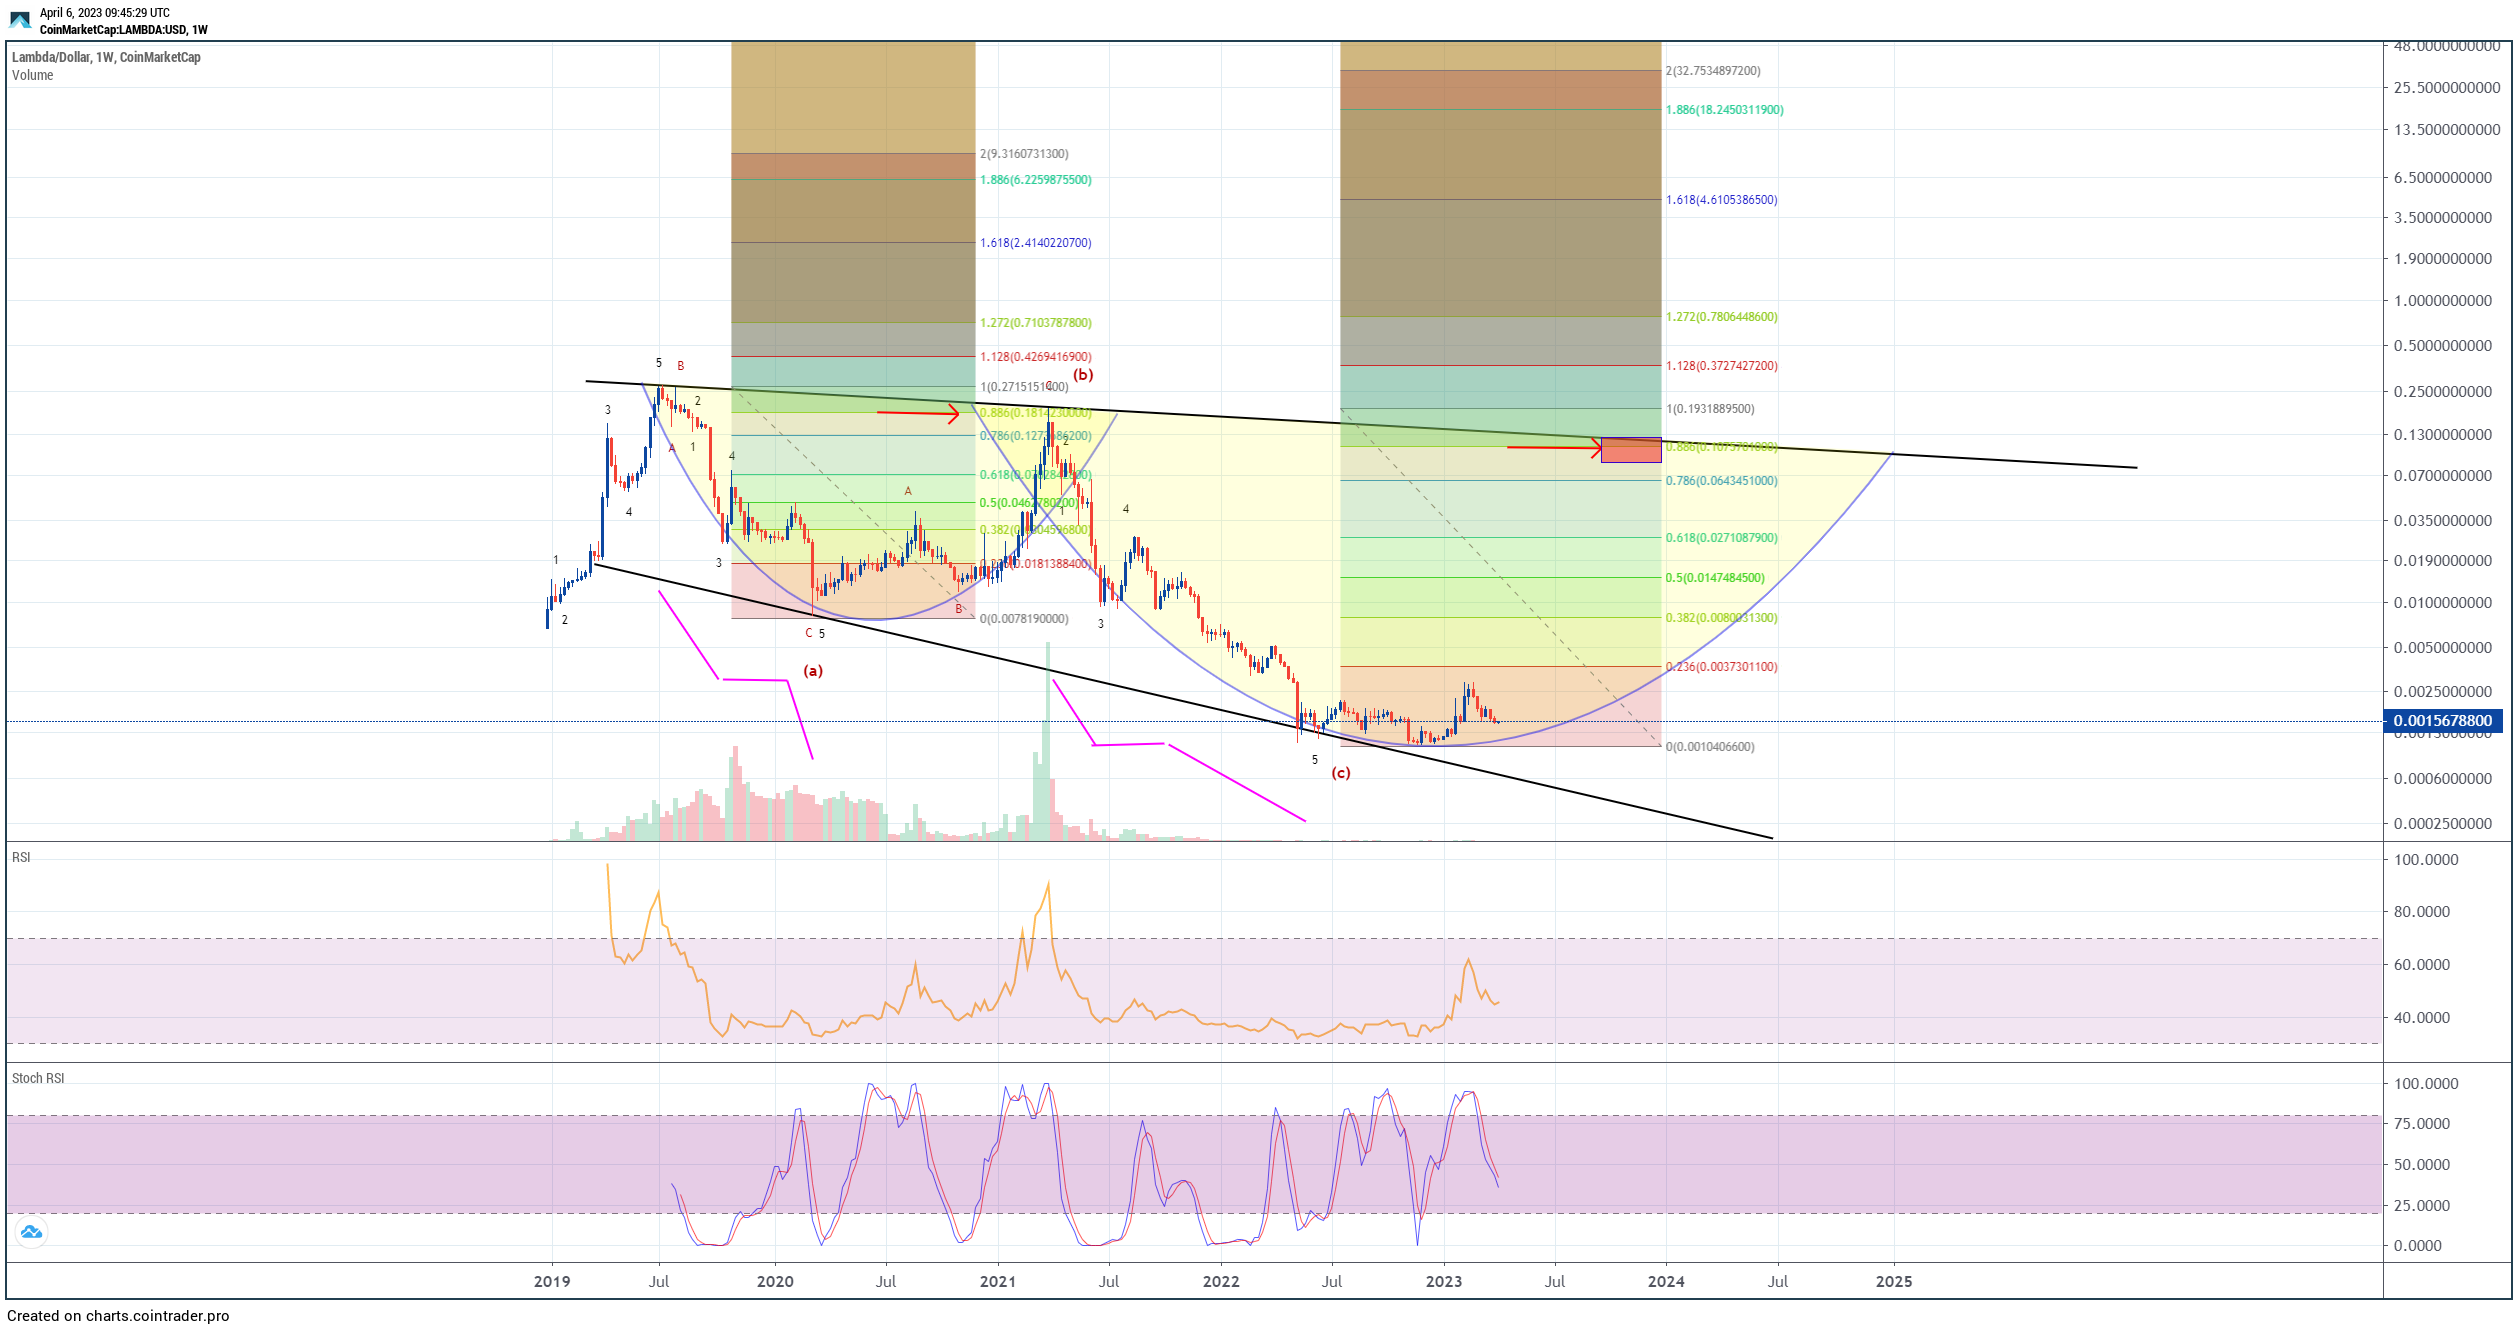Click the red (c) wave label

point(1340,773)
